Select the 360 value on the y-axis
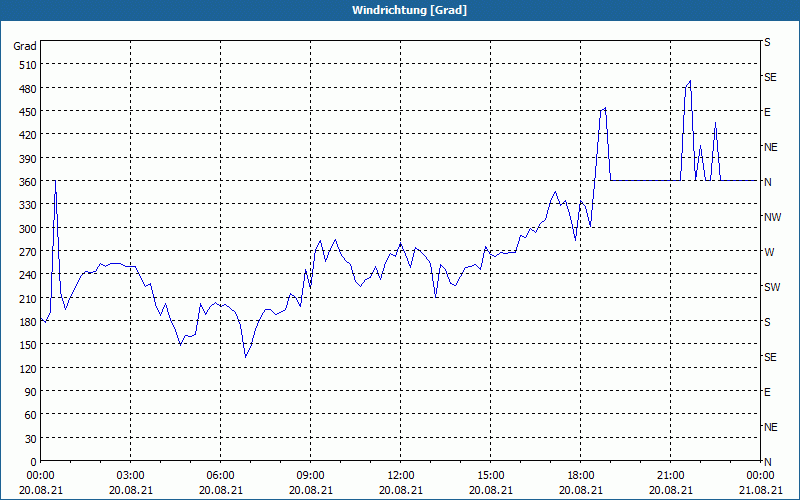The height and width of the screenshot is (500, 800). (x=25, y=181)
